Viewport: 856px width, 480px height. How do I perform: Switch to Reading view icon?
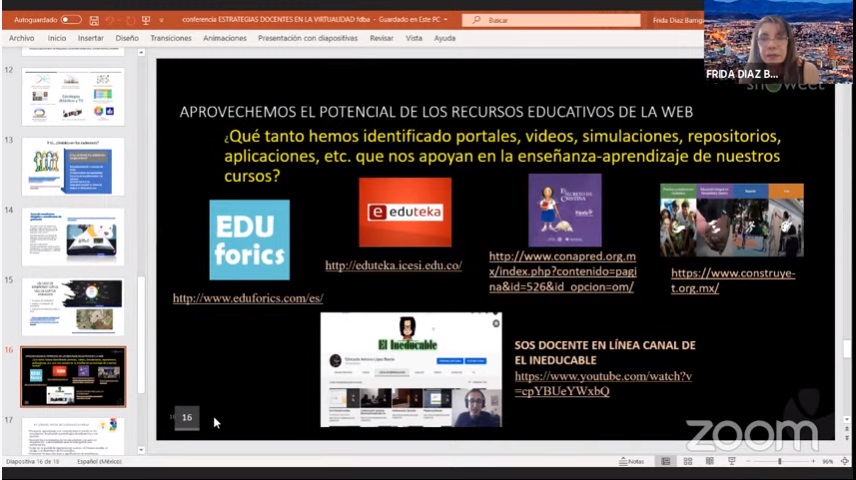click(x=709, y=461)
